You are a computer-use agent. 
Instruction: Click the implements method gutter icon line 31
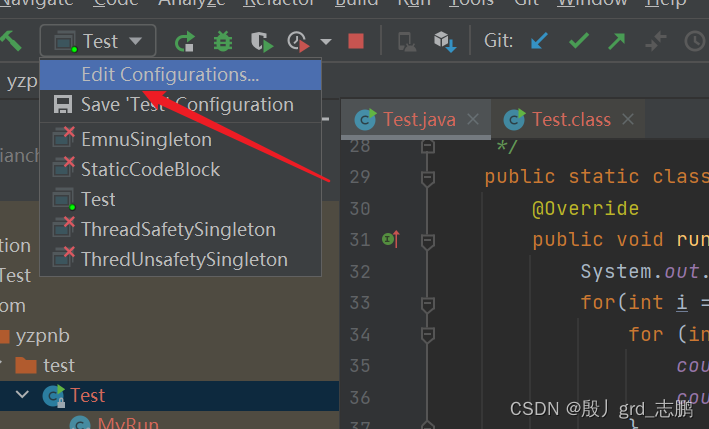(391, 239)
